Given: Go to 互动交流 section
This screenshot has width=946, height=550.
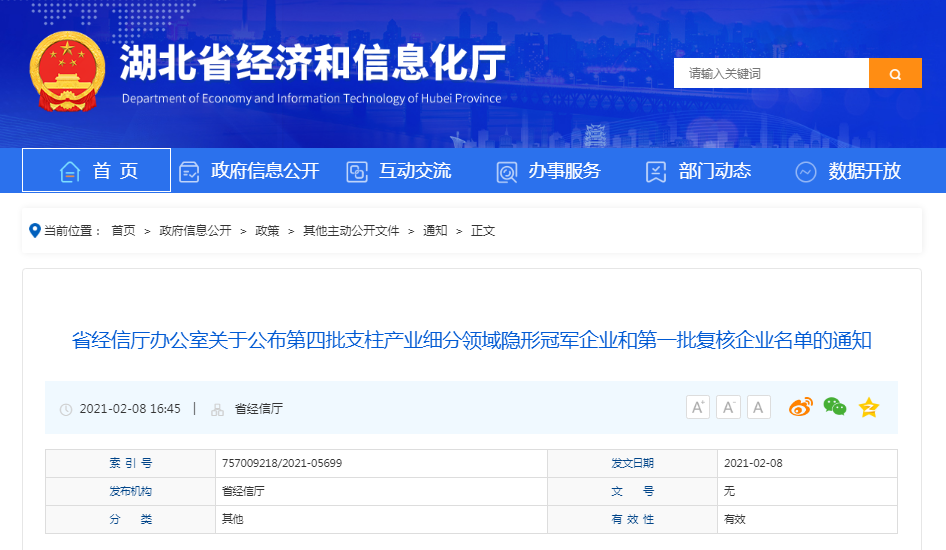Looking at the screenshot, I should (398, 171).
